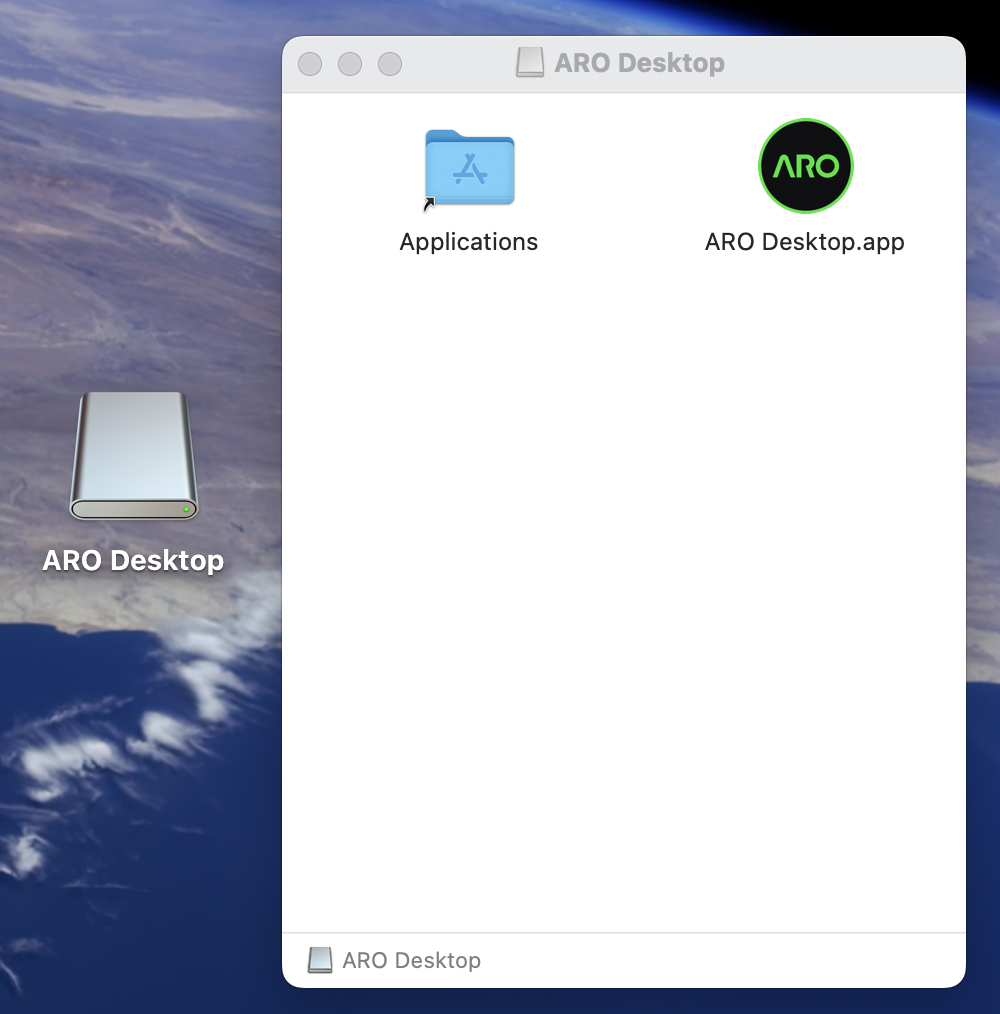Open the ARO Desktop.app application icon
Image resolution: width=1000 pixels, height=1014 pixels.
tap(805, 166)
